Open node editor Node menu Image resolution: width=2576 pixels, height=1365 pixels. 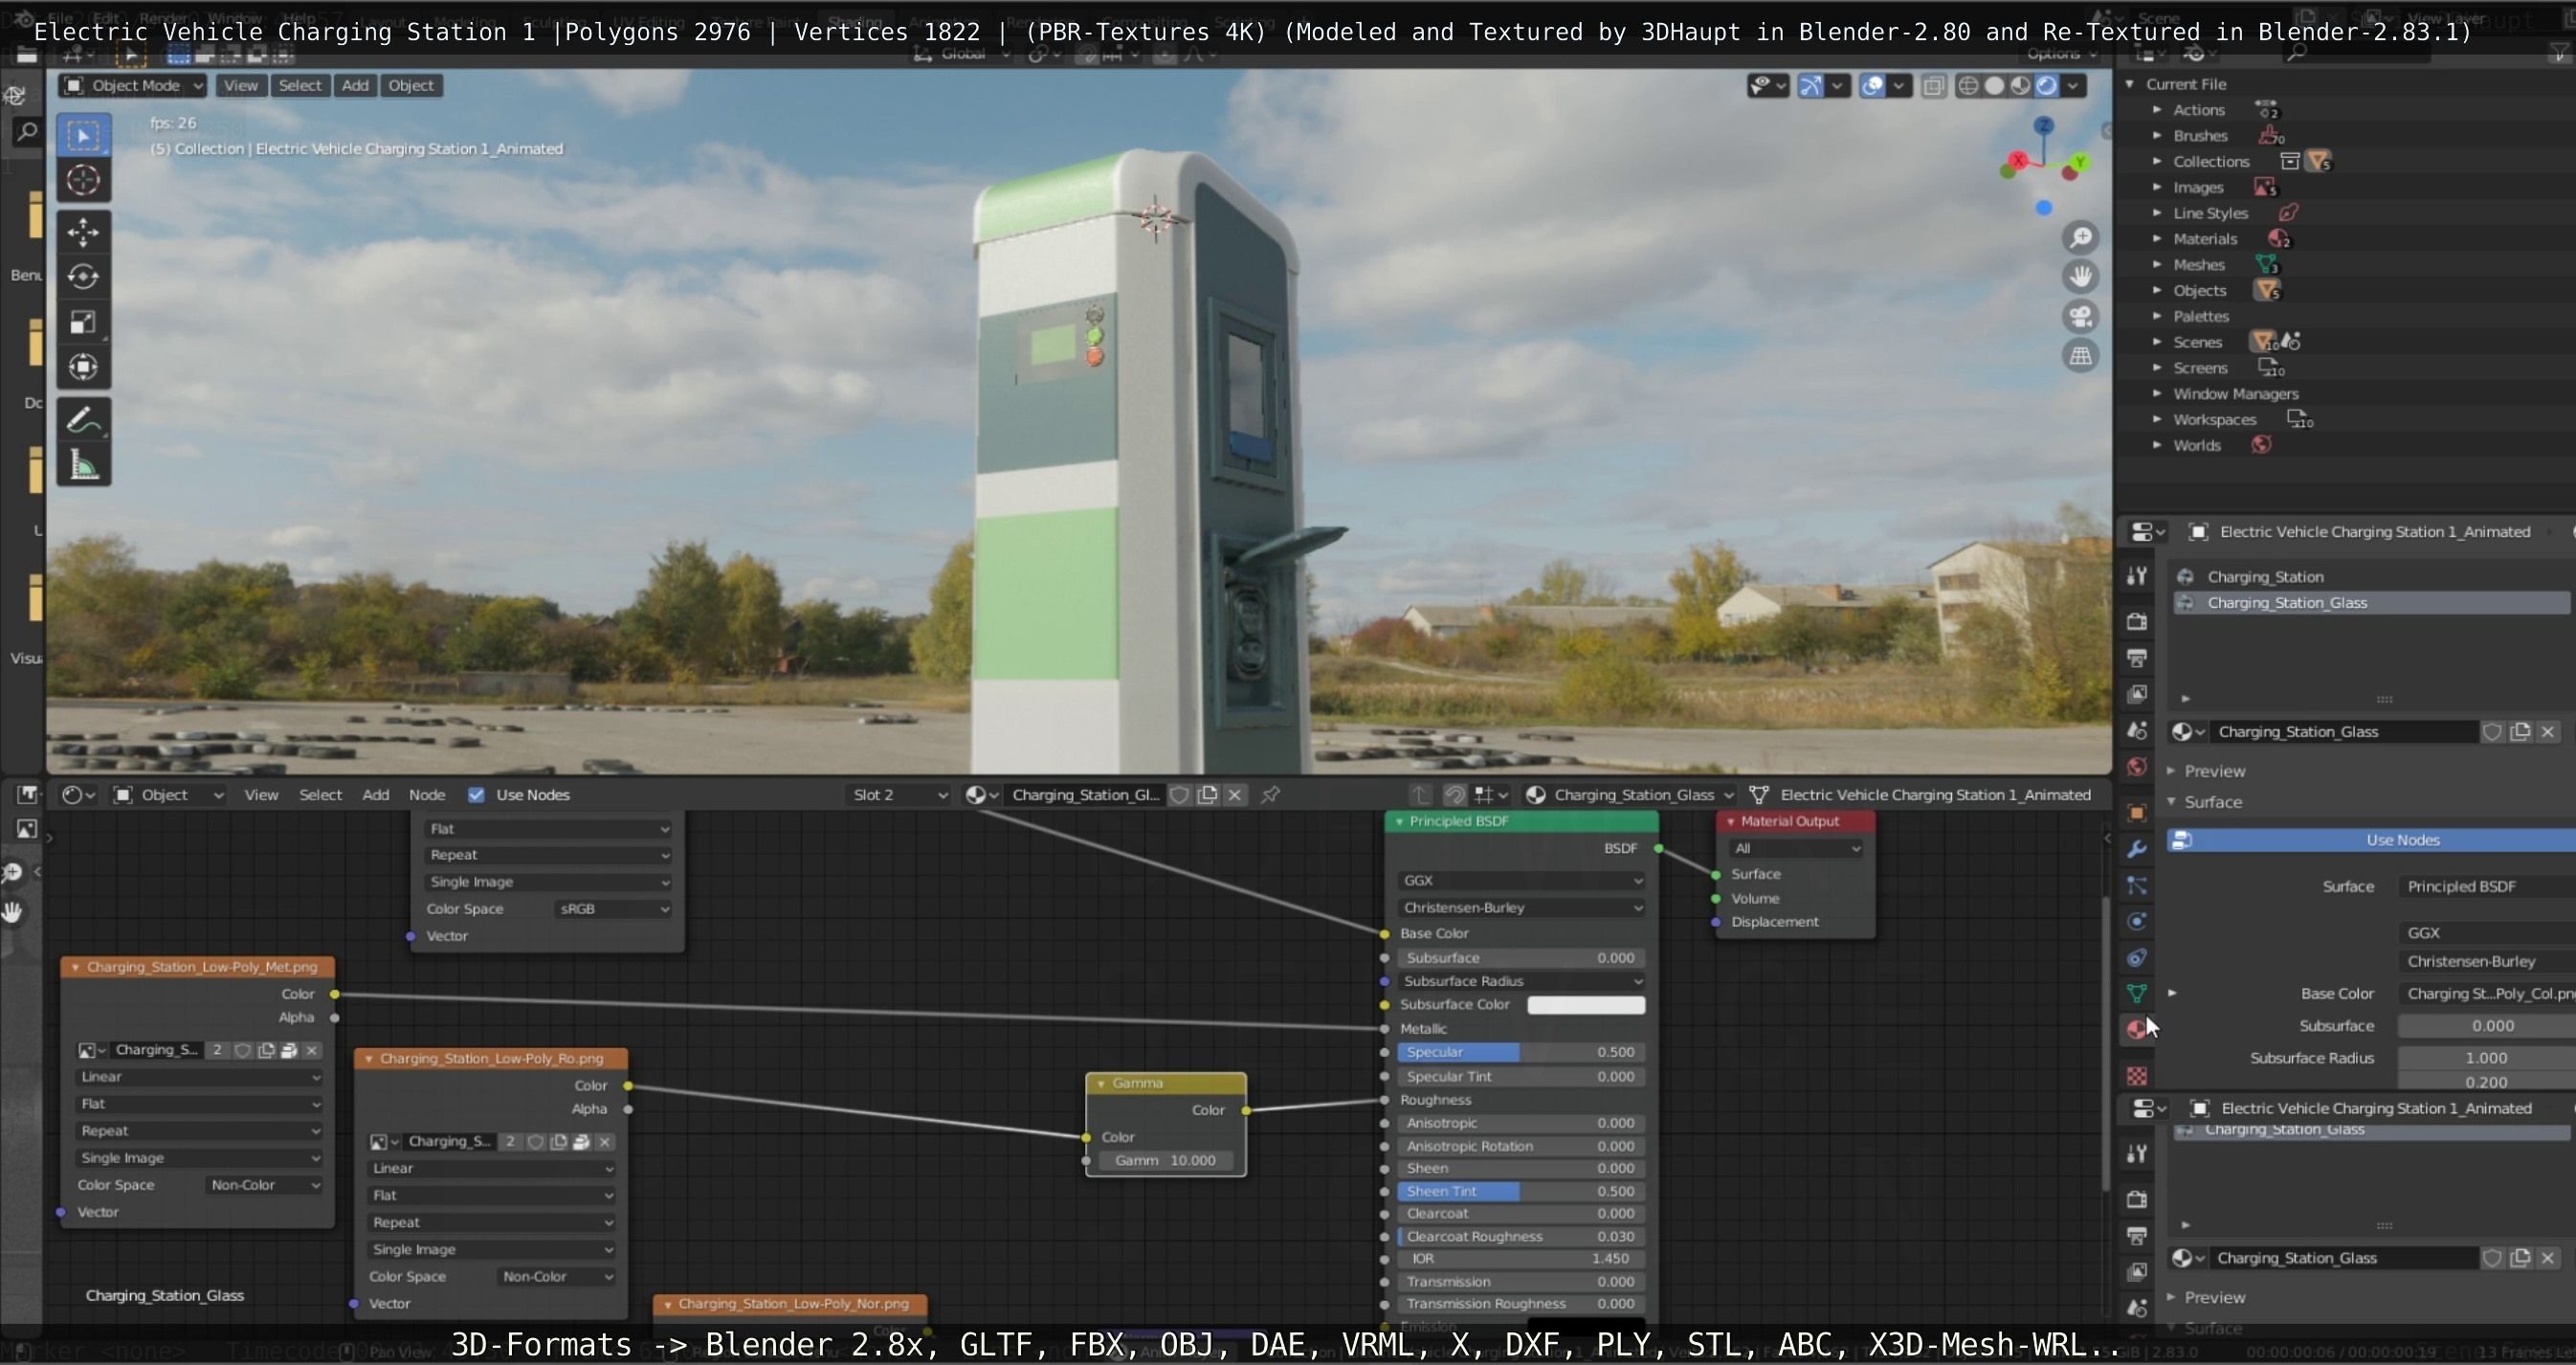click(x=427, y=795)
